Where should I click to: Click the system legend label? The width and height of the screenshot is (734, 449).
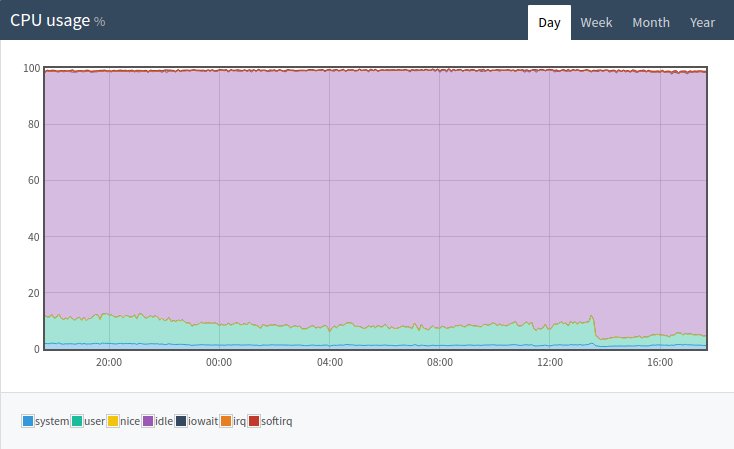point(52,421)
